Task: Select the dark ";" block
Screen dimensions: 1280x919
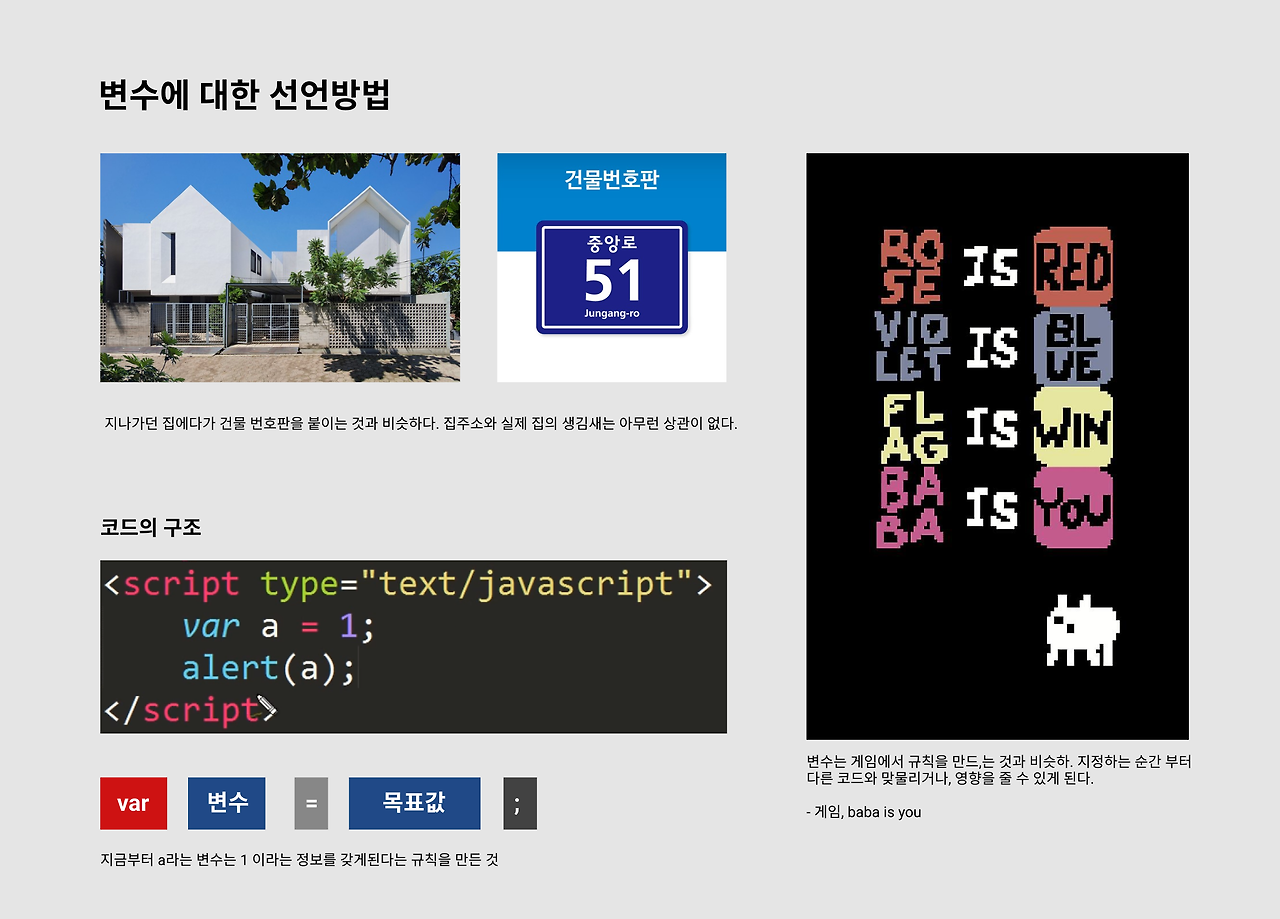Action: pos(520,803)
